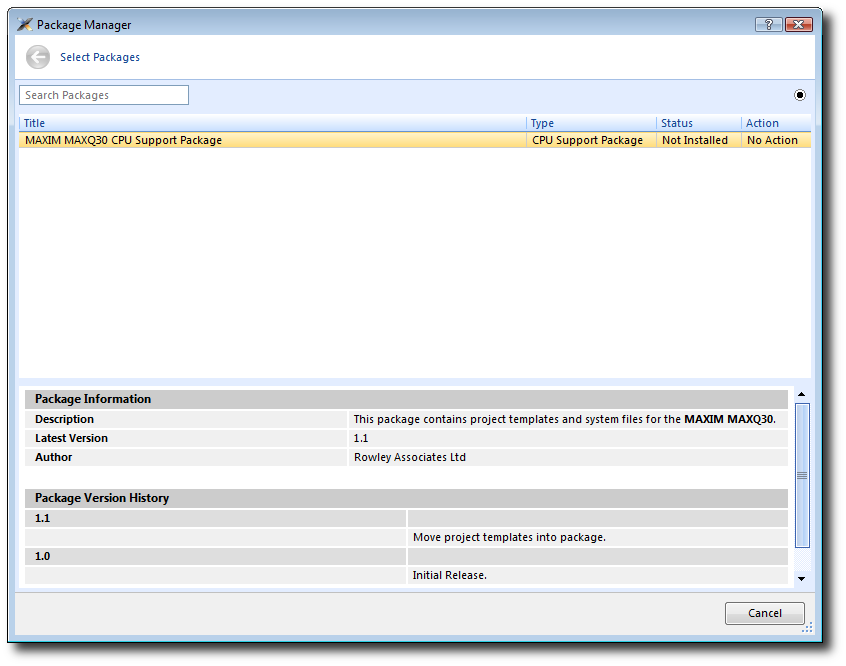The height and width of the screenshot is (666, 846).
Task: Click the "Description" label
Action: click(x=64, y=419)
